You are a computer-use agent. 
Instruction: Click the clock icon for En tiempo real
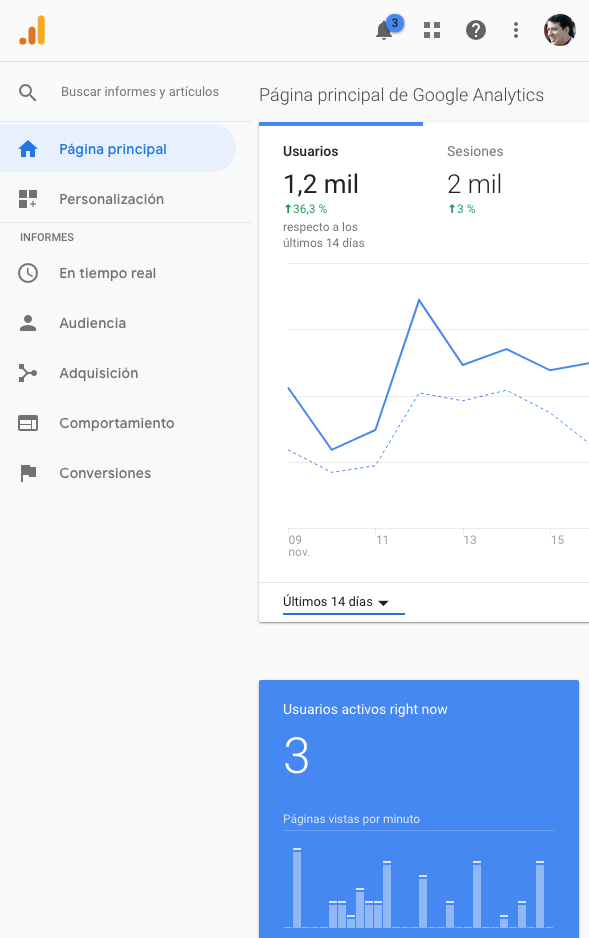[28, 273]
